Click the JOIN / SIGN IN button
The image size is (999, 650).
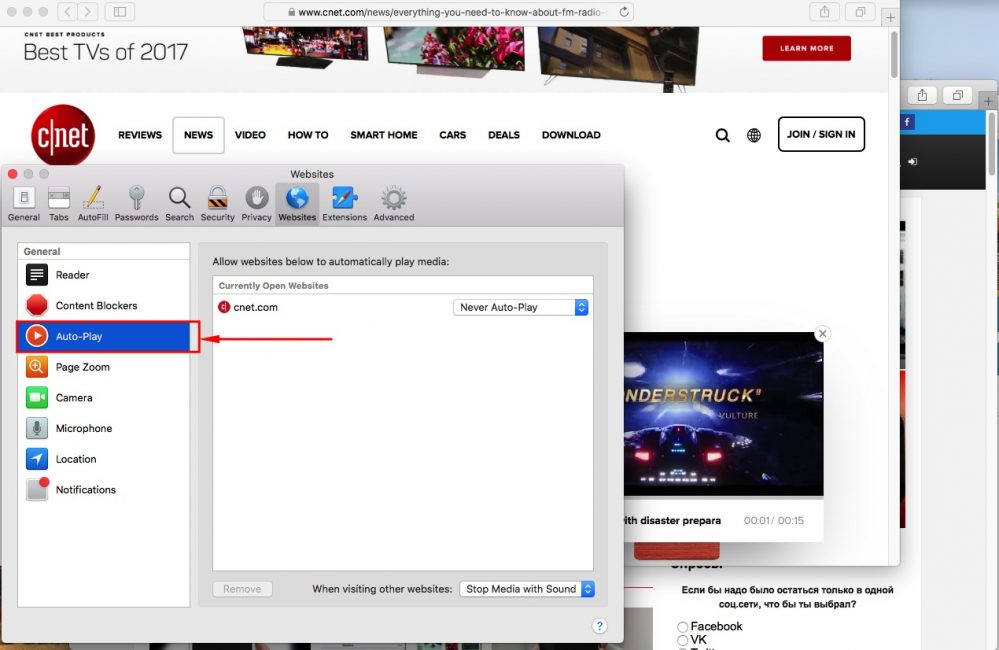821,134
